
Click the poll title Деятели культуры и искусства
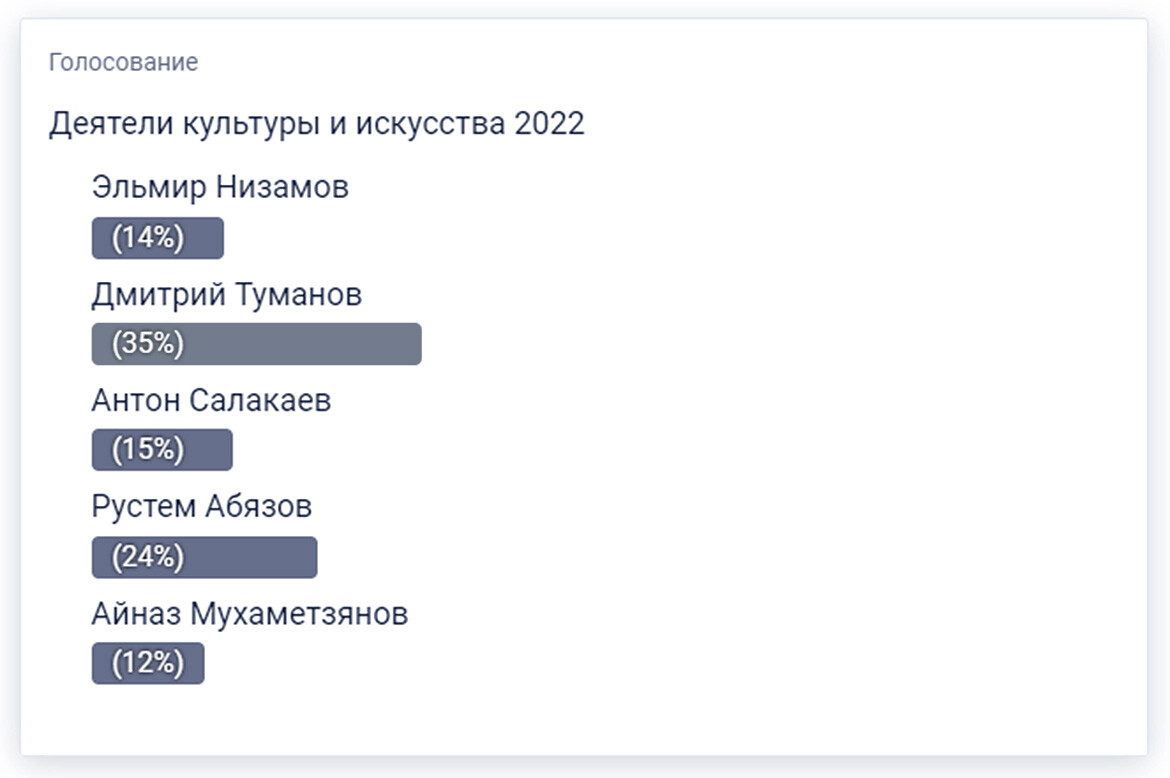(278, 124)
